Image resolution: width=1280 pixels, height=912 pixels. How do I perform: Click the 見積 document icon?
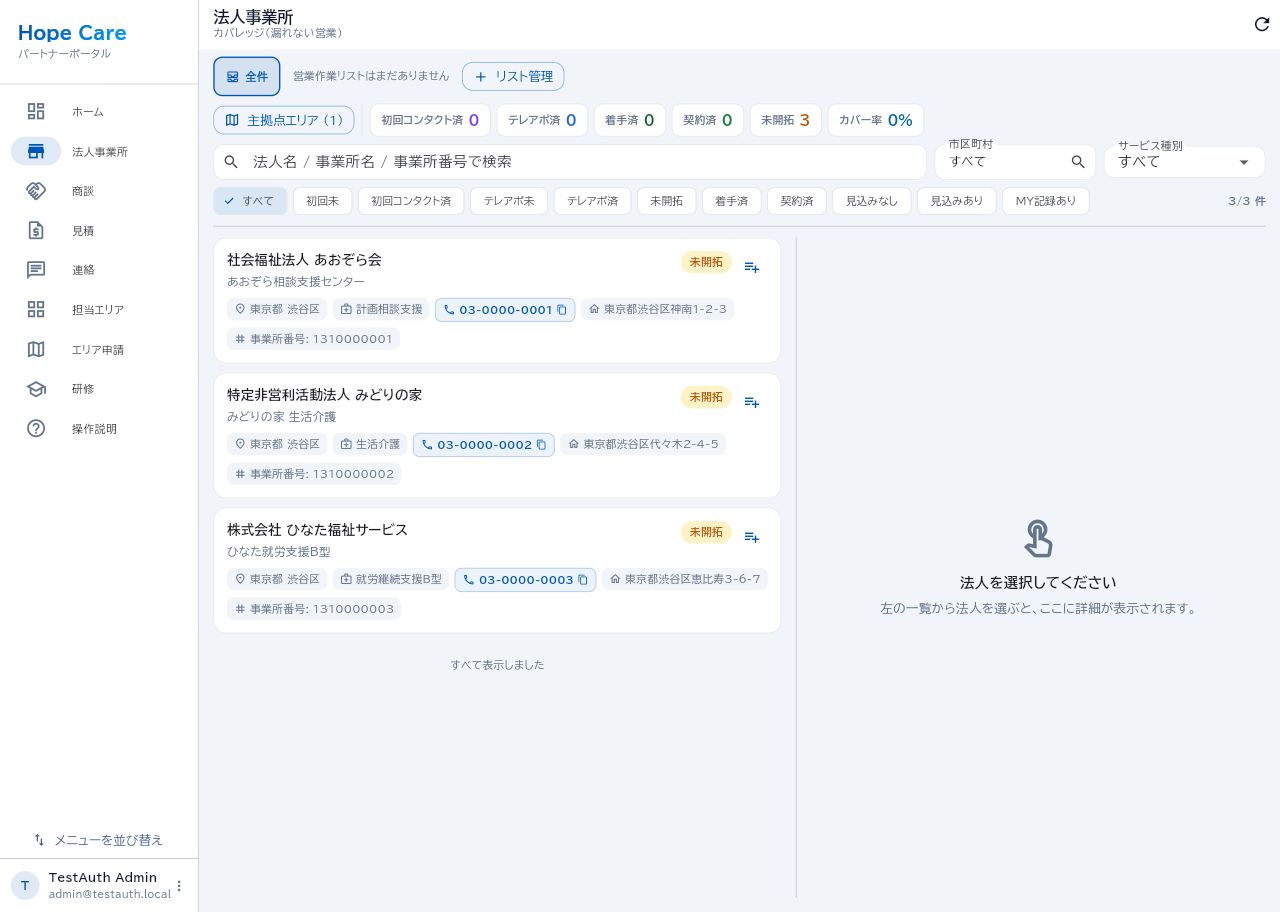[36, 230]
